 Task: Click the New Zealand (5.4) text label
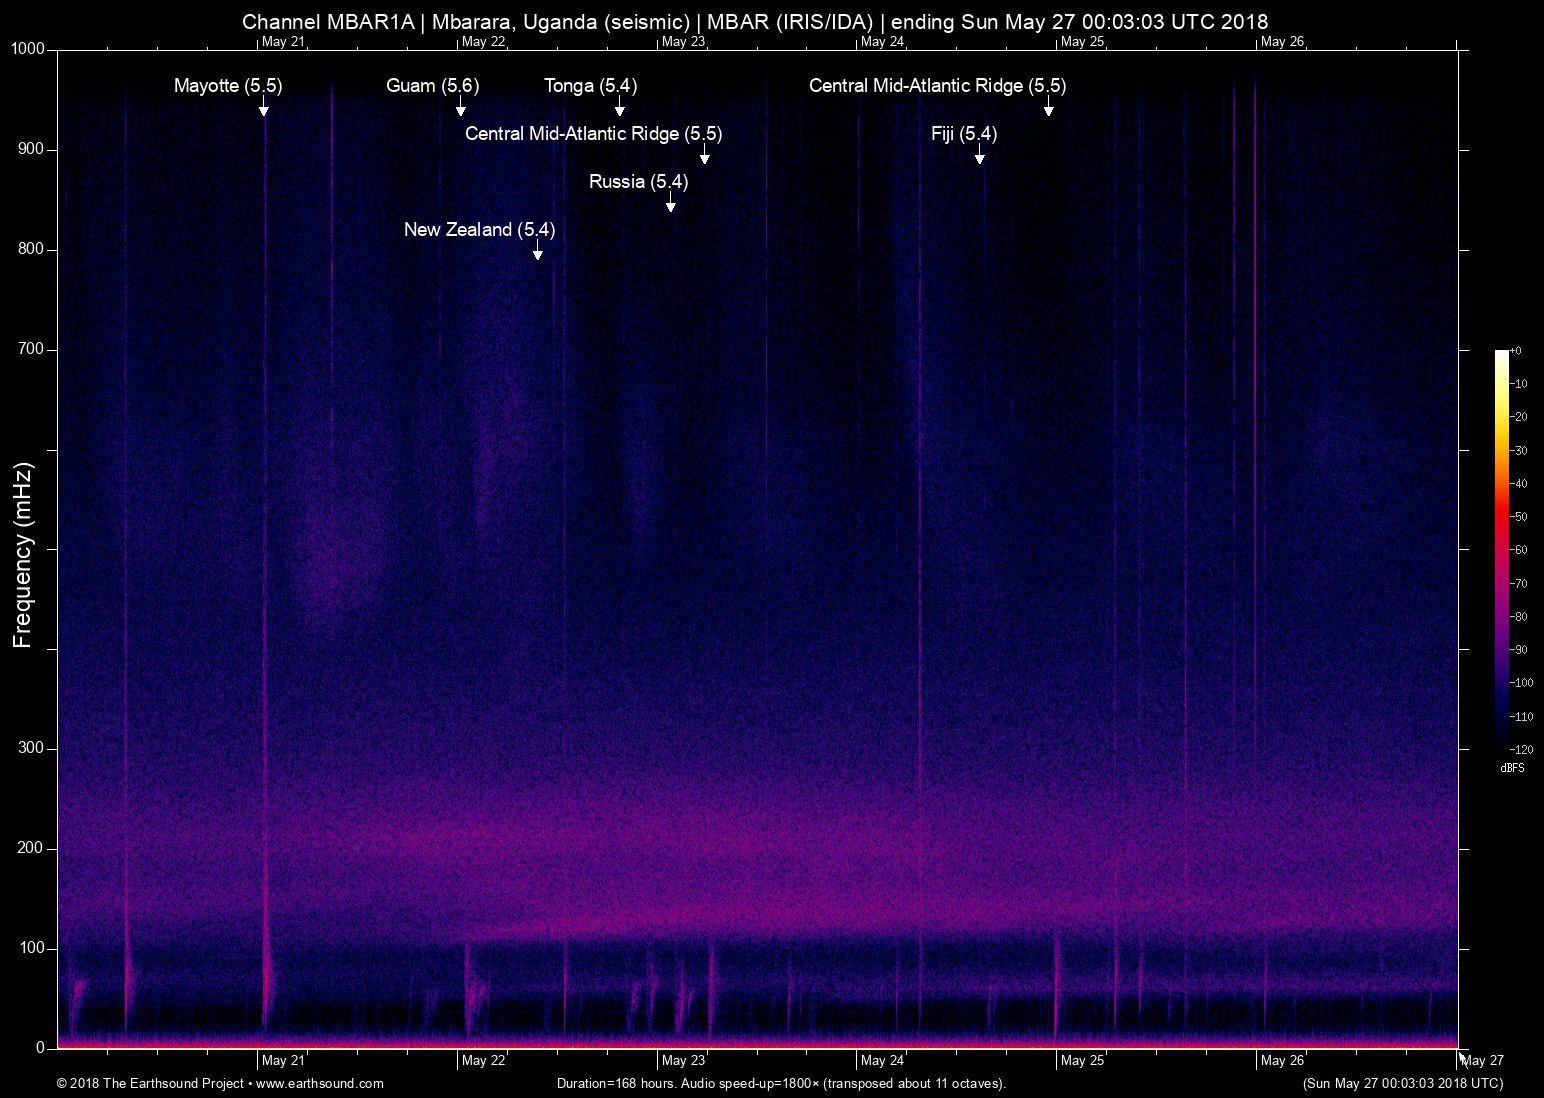[479, 230]
